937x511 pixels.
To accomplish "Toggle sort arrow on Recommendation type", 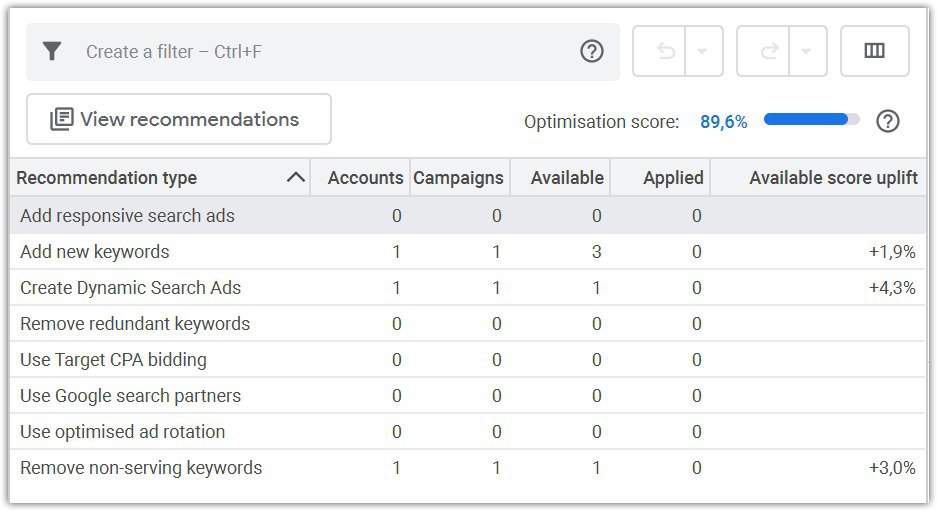I will tap(295, 178).
